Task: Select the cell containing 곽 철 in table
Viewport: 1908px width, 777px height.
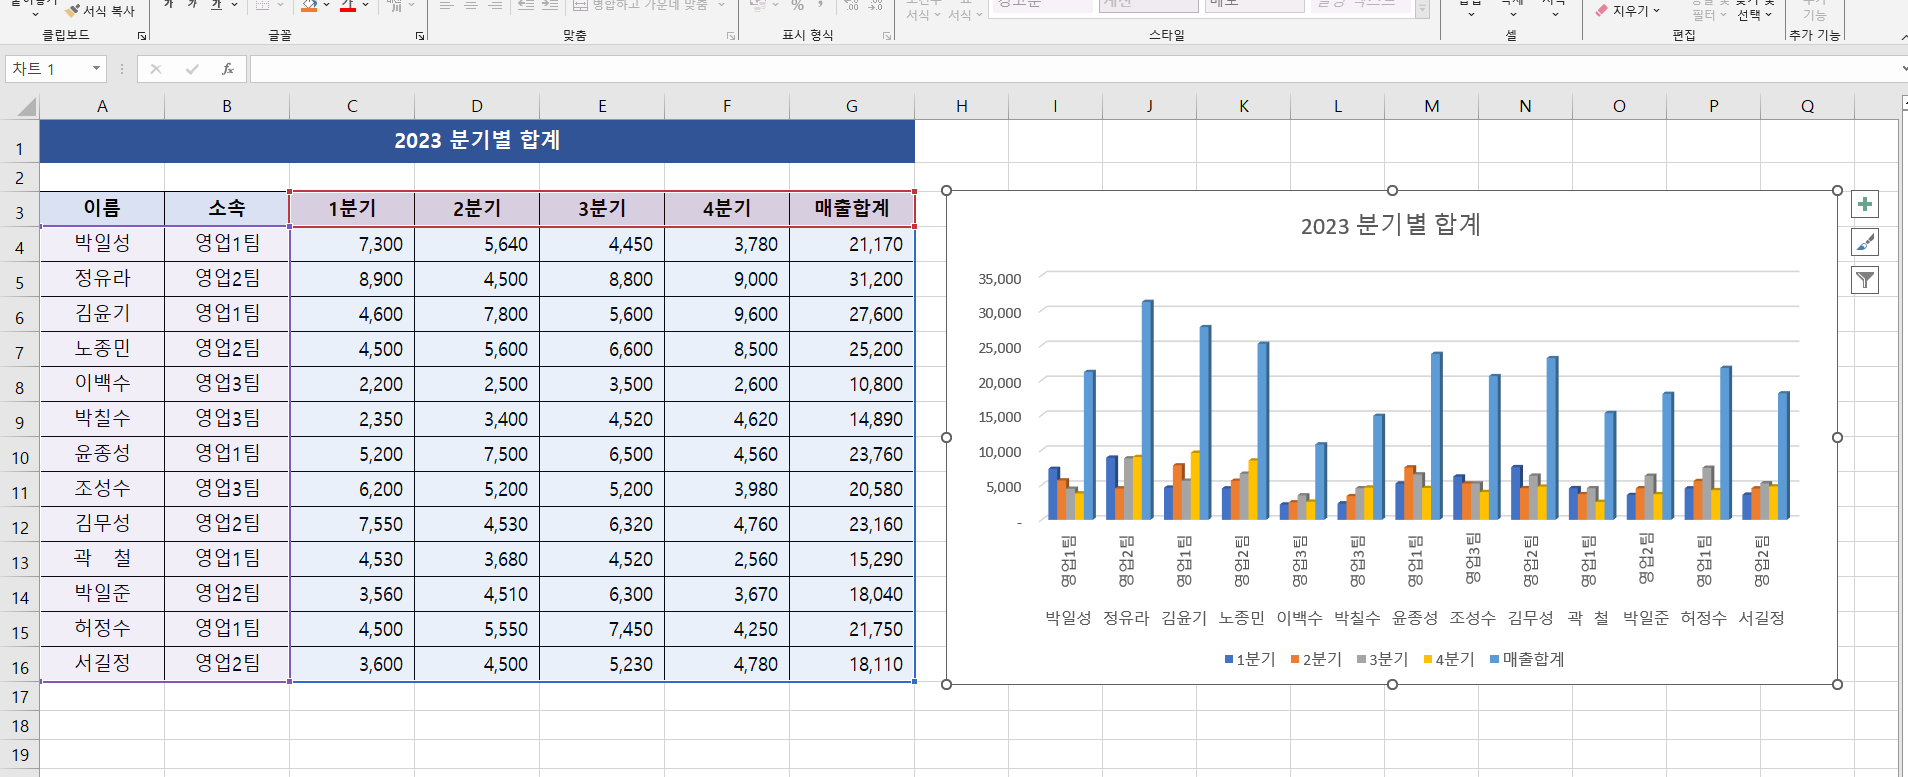Action: pos(102,559)
